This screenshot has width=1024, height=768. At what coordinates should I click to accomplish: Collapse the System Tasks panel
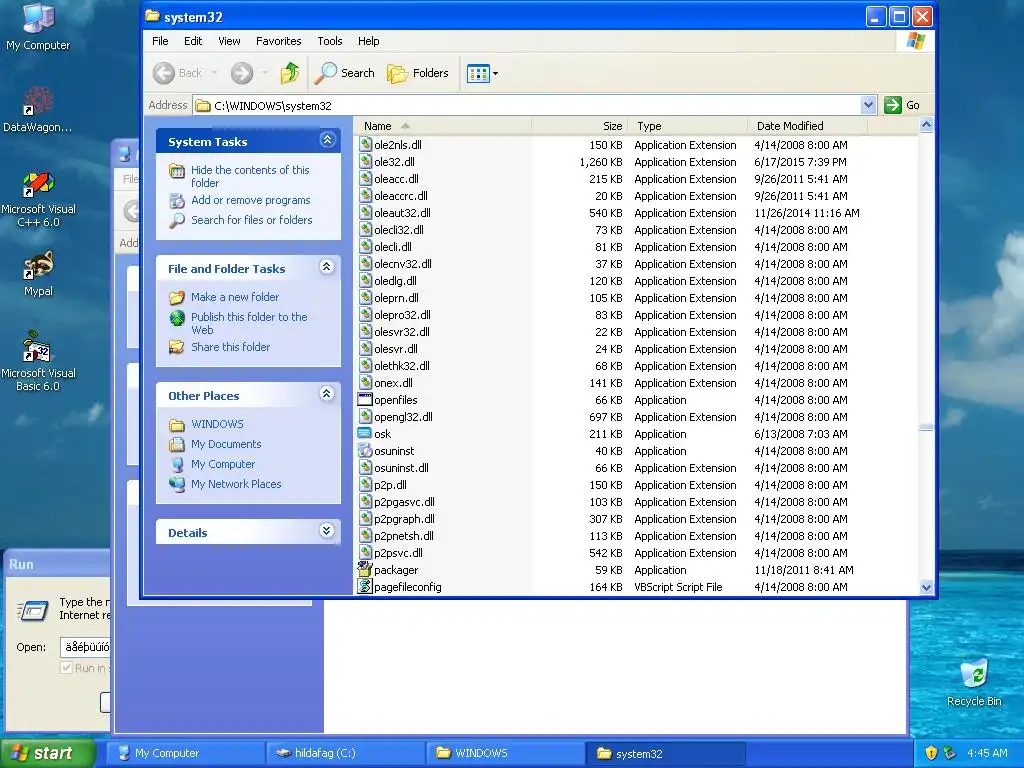[x=327, y=140]
